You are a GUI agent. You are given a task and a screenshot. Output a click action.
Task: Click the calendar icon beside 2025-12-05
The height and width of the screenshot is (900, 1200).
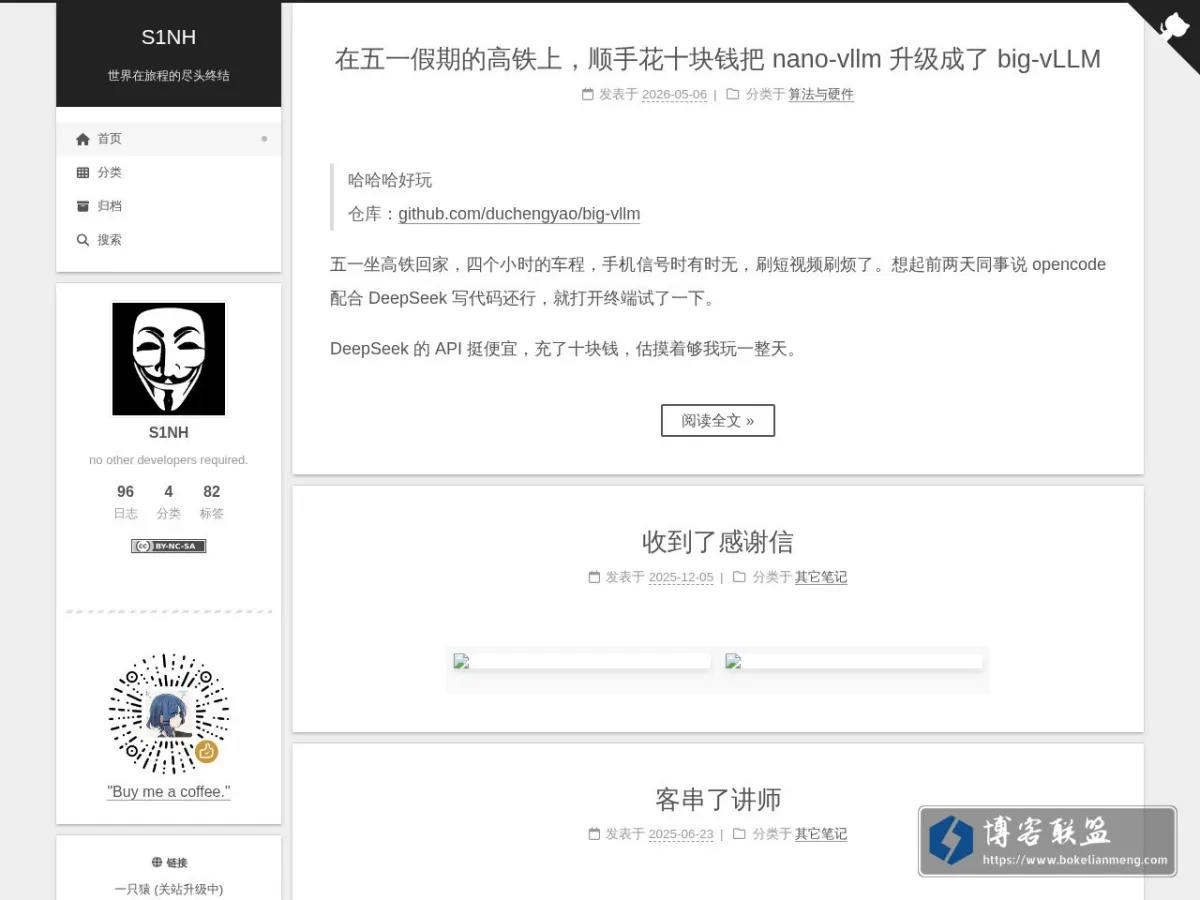595,577
